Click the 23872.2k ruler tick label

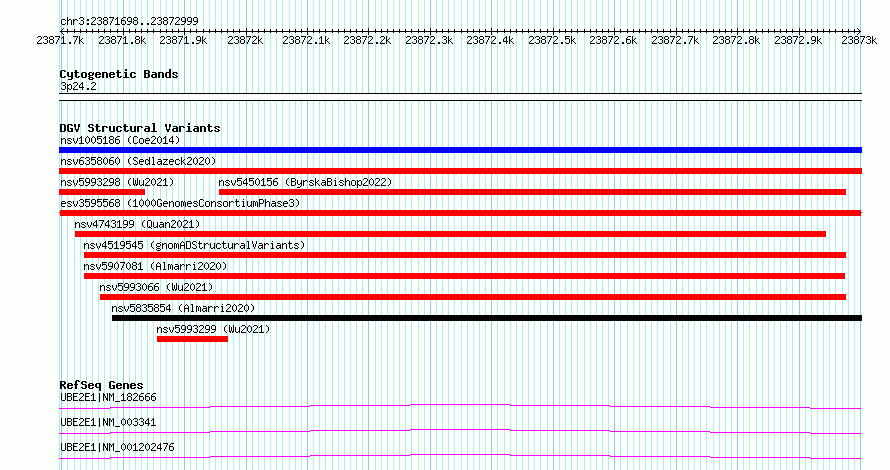(x=368, y=40)
